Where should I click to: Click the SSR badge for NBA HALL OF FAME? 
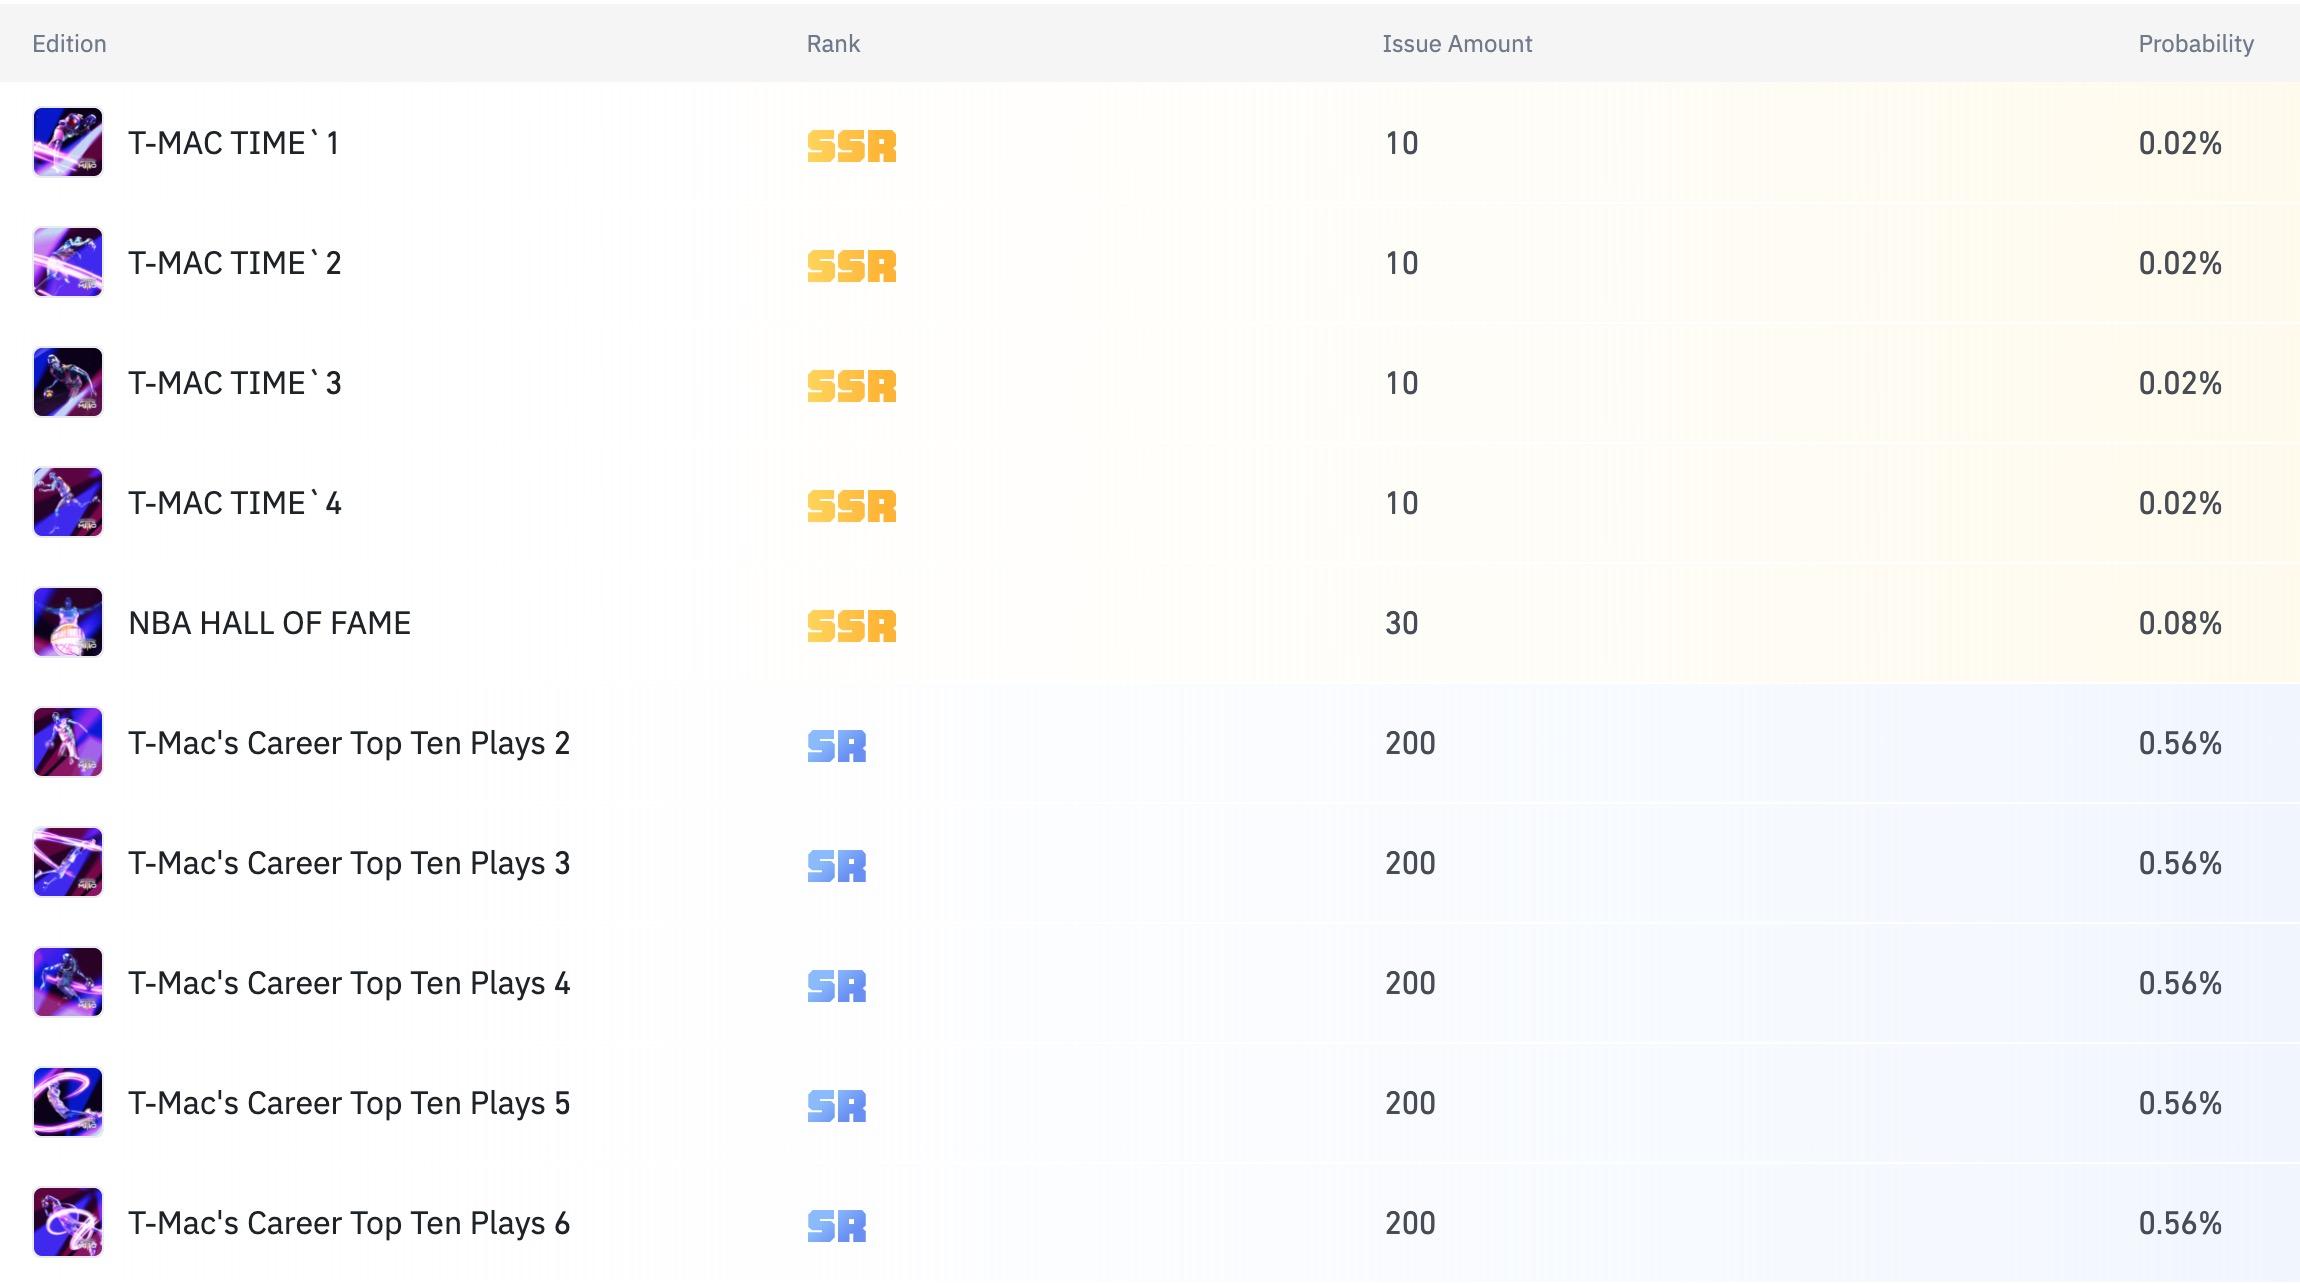[x=851, y=626]
